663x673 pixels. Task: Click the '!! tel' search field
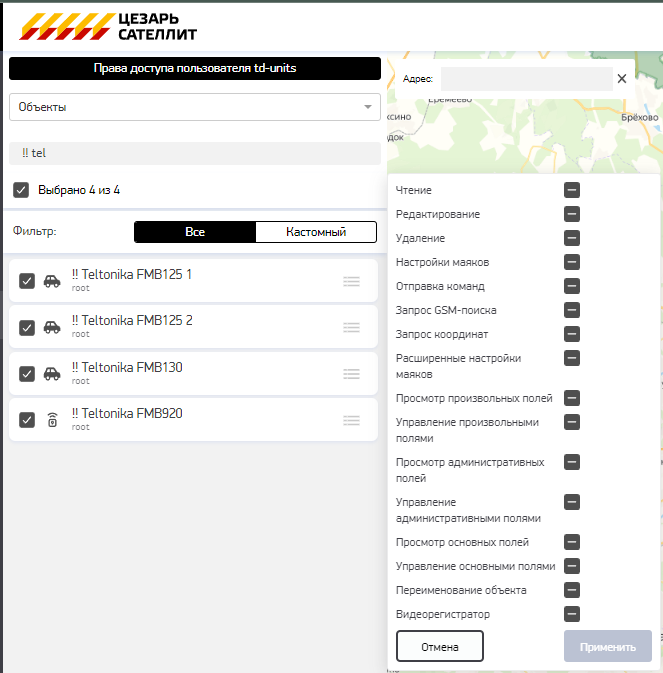195,153
